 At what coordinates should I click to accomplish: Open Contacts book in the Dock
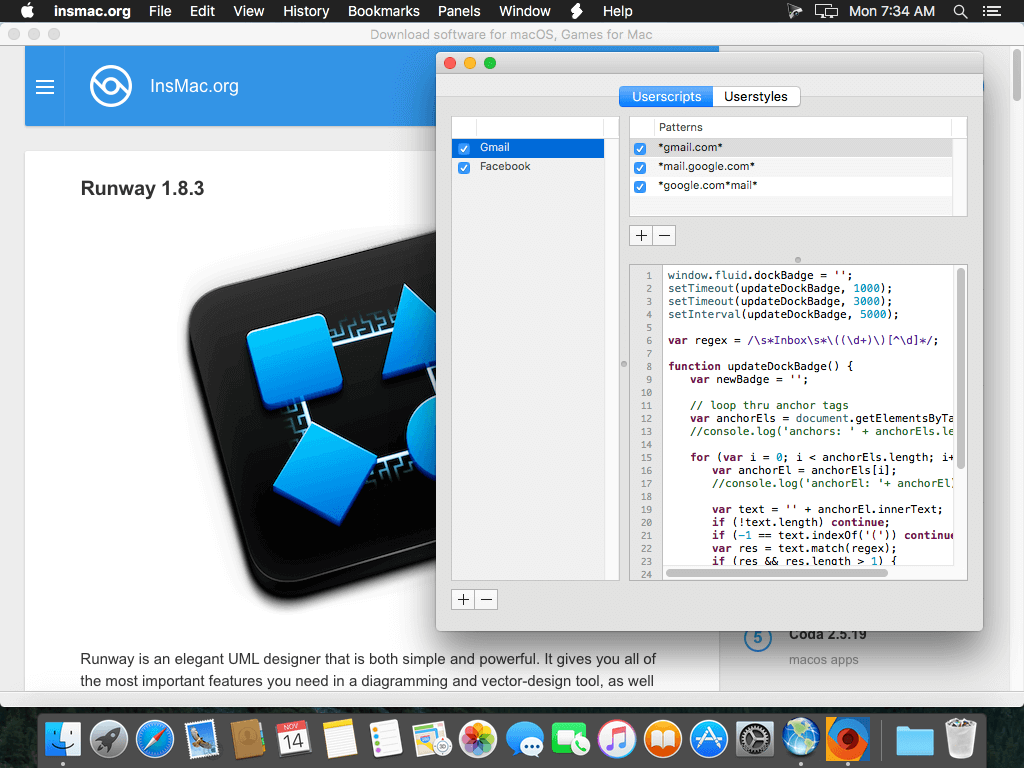(248, 739)
